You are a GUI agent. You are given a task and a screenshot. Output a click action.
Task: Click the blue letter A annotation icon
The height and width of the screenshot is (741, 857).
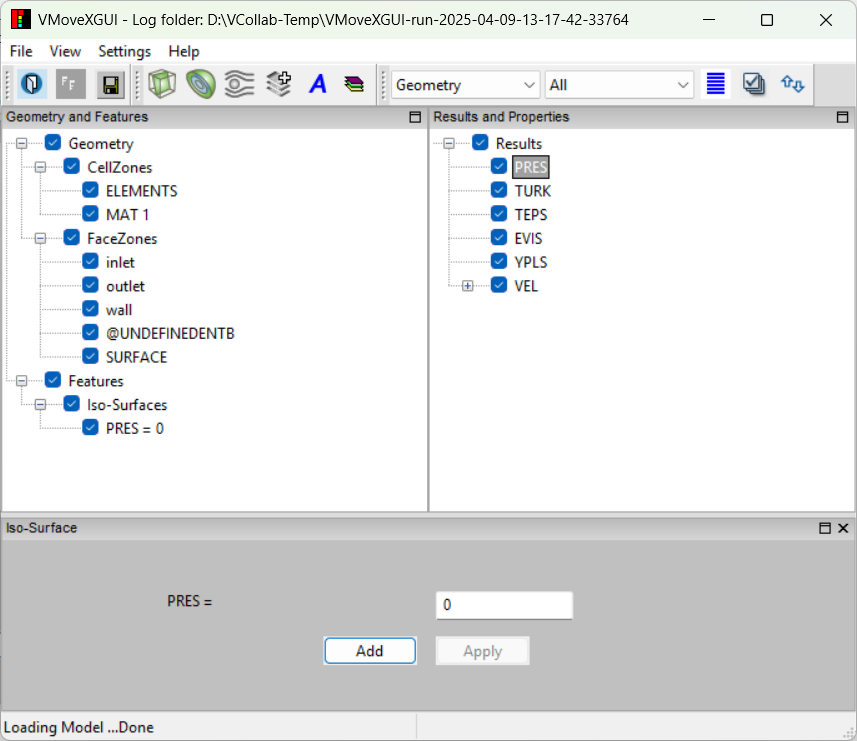[318, 85]
